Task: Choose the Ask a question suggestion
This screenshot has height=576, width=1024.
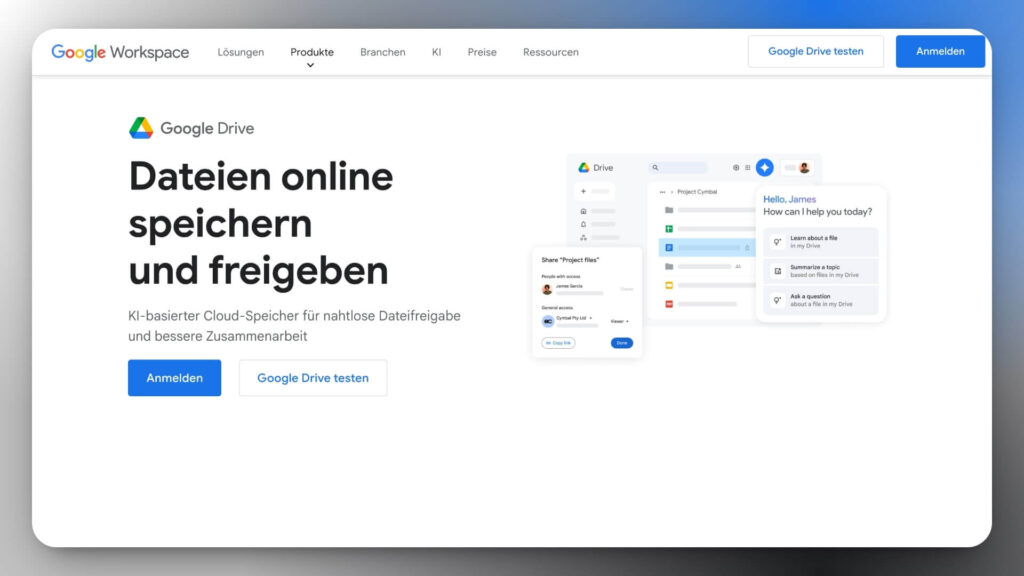Action: pos(821,300)
